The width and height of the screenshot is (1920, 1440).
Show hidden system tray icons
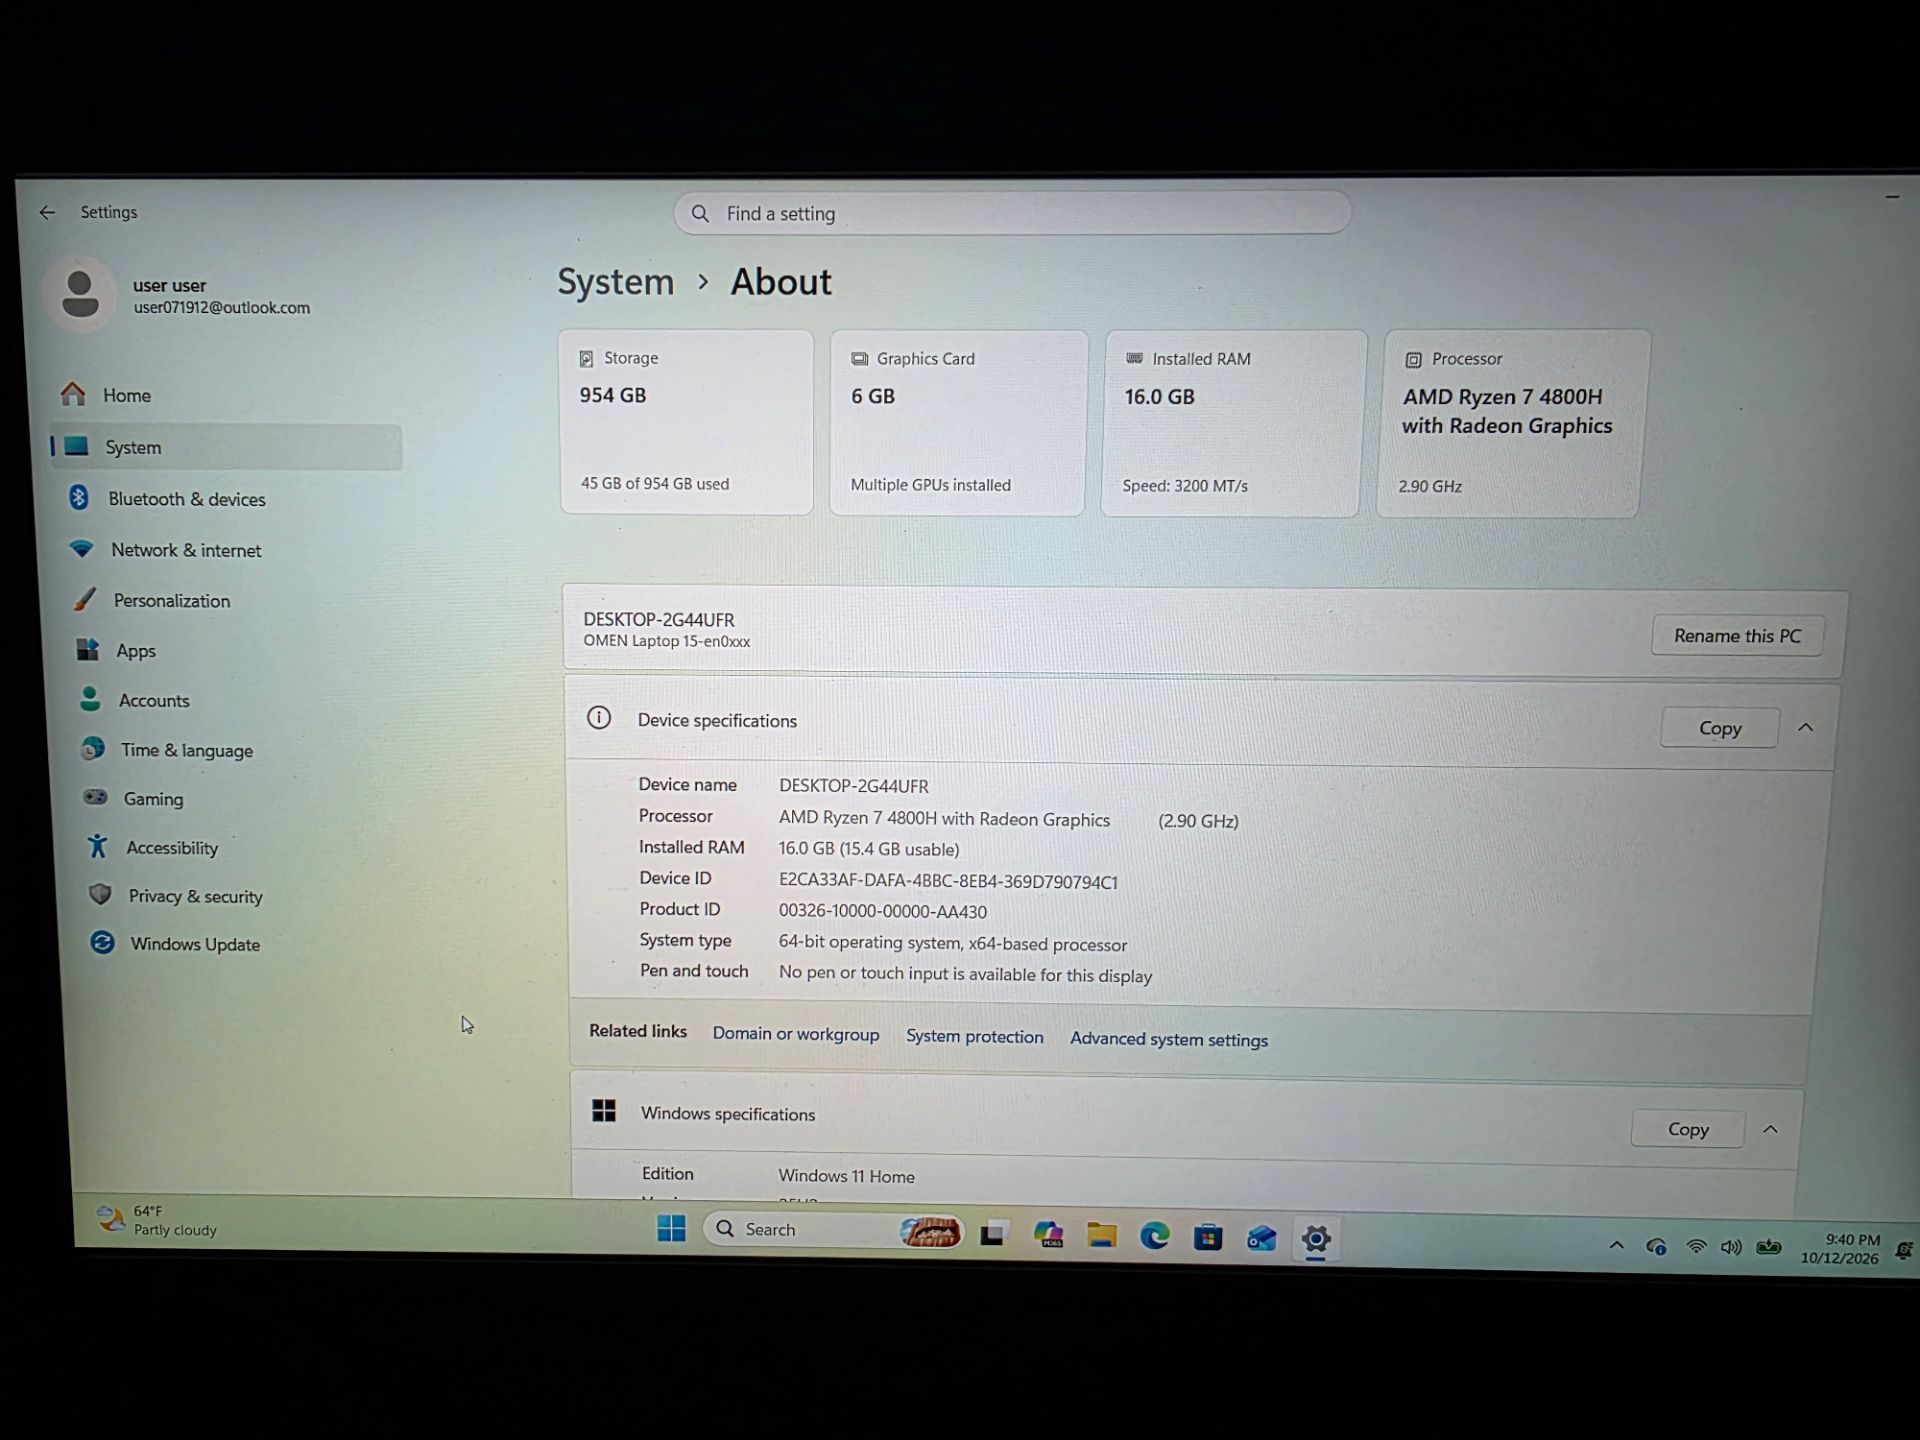coord(1616,1246)
